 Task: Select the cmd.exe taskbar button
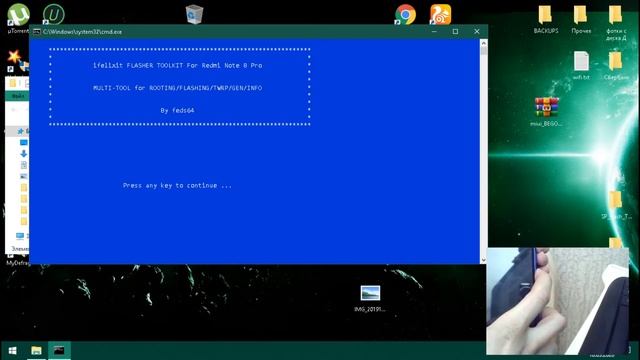pos(59,351)
